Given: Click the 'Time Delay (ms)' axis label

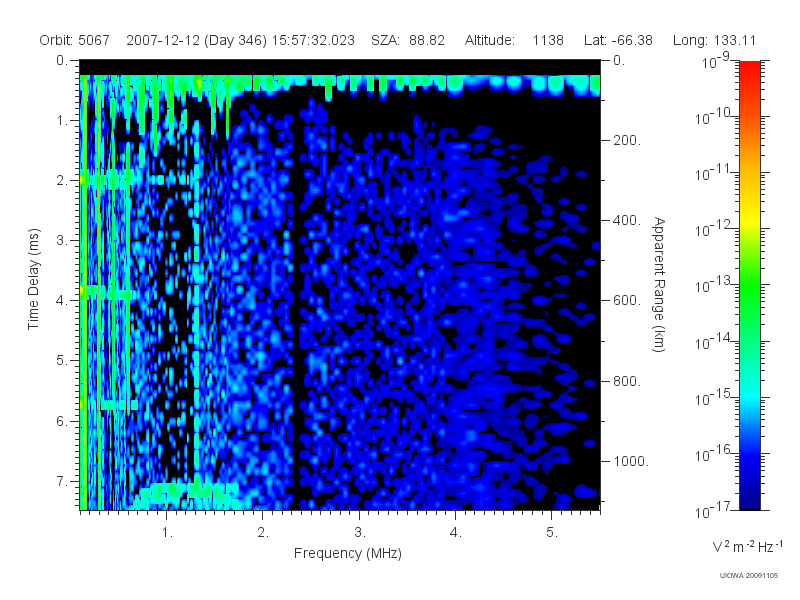Looking at the screenshot, I should click(33, 279).
